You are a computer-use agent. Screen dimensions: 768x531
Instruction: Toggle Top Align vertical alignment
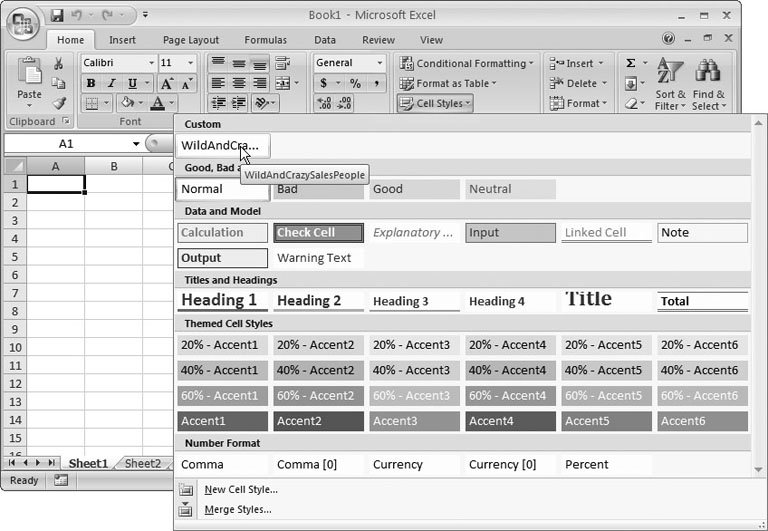pos(218,63)
